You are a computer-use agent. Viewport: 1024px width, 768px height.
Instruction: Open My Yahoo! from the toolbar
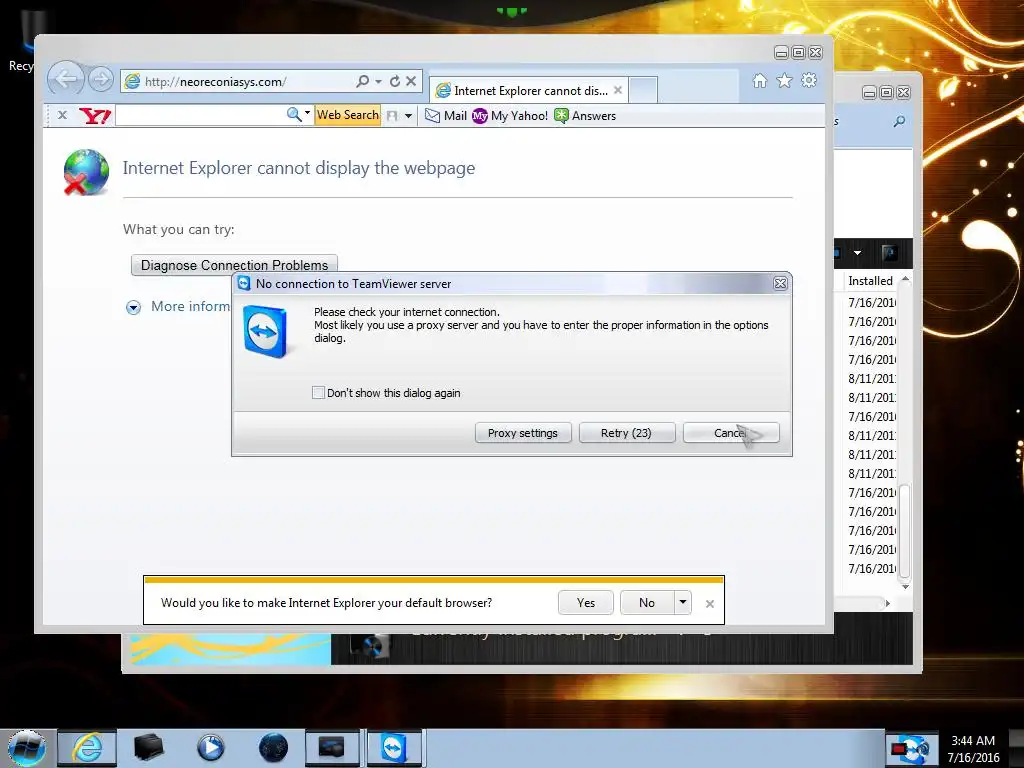510,116
